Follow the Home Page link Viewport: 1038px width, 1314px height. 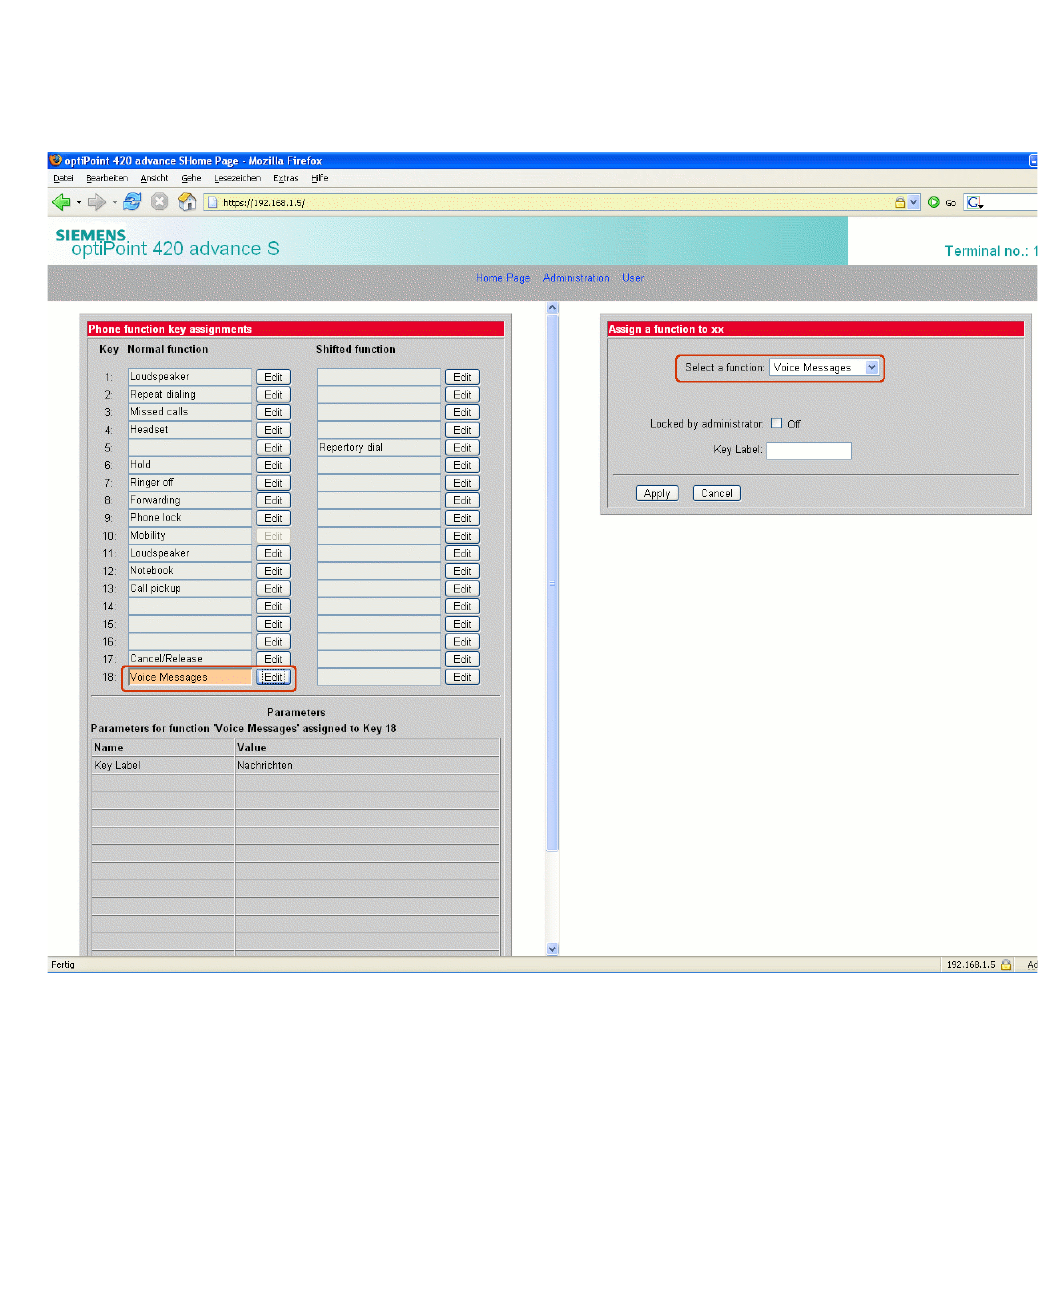point(503,278)
